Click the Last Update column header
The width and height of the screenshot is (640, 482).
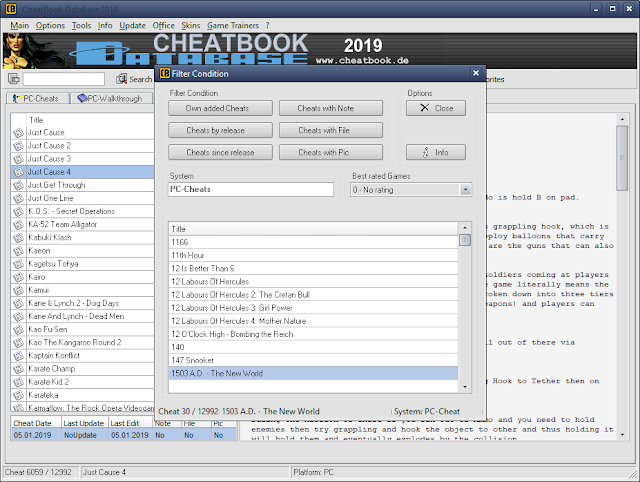[x=84, y=423]
